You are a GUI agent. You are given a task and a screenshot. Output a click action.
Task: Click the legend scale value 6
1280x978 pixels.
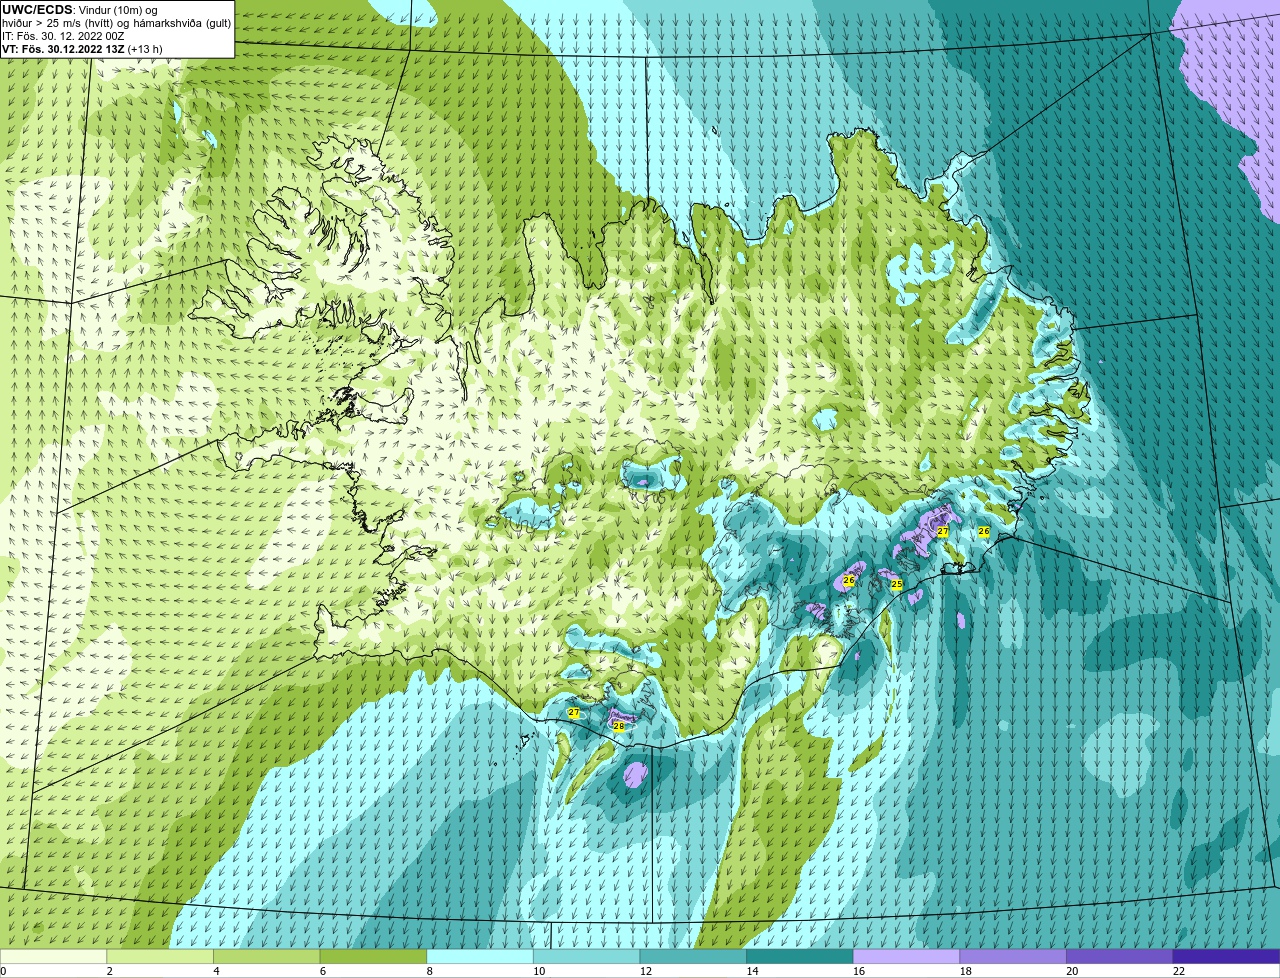point(322,971)
